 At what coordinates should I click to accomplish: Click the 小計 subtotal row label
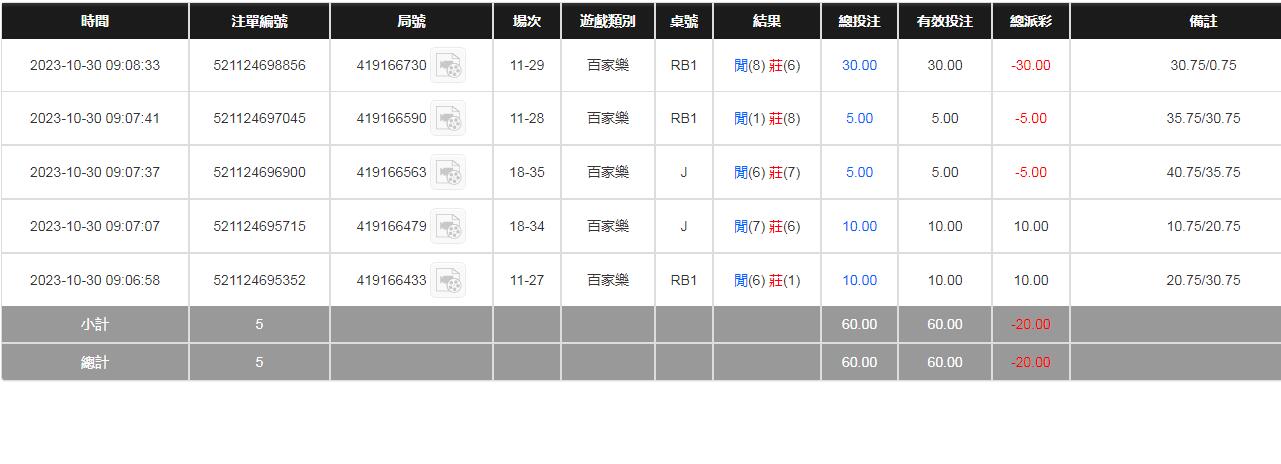95,324
